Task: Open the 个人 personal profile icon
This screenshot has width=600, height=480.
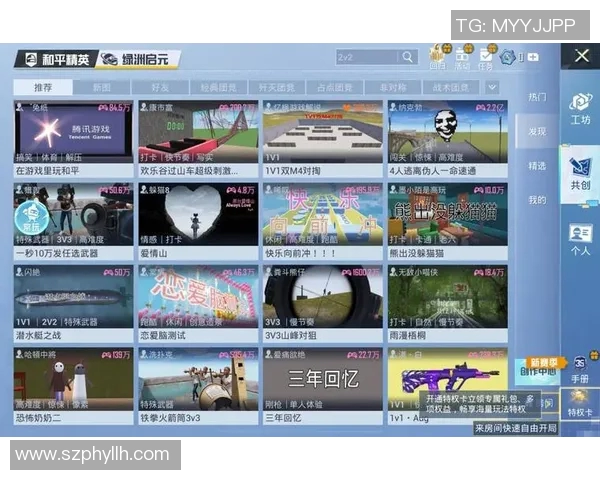Action: tap(580, 239)
